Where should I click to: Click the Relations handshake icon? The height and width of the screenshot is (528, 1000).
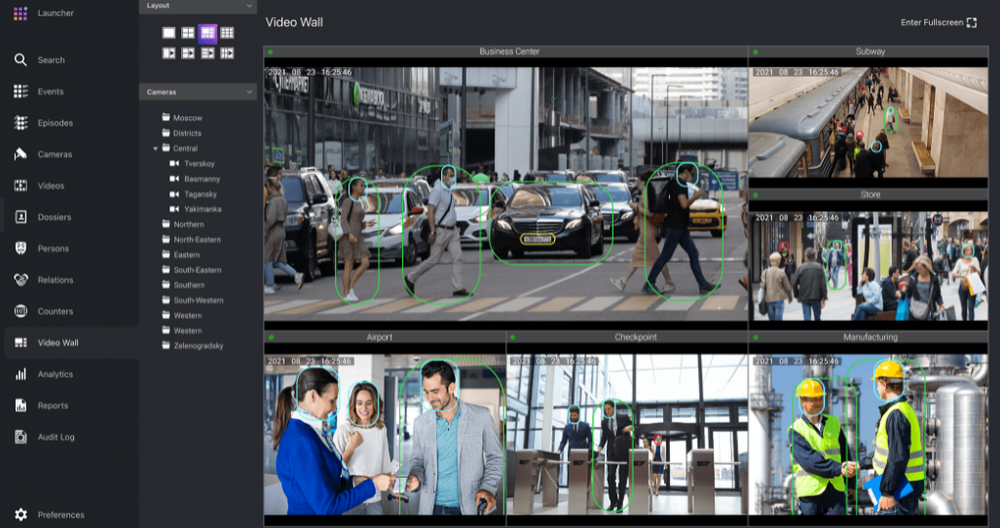pos(20,279)
